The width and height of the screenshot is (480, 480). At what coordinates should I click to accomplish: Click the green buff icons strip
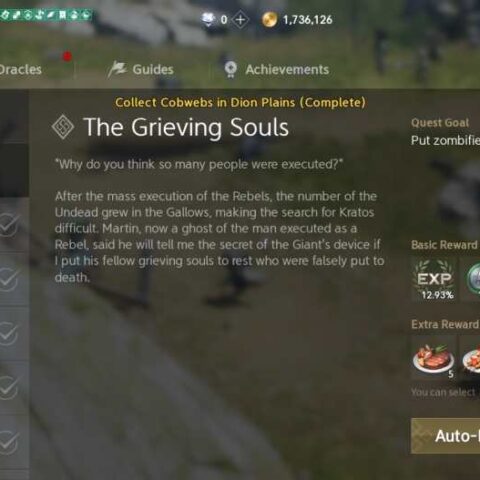point(46,15)
